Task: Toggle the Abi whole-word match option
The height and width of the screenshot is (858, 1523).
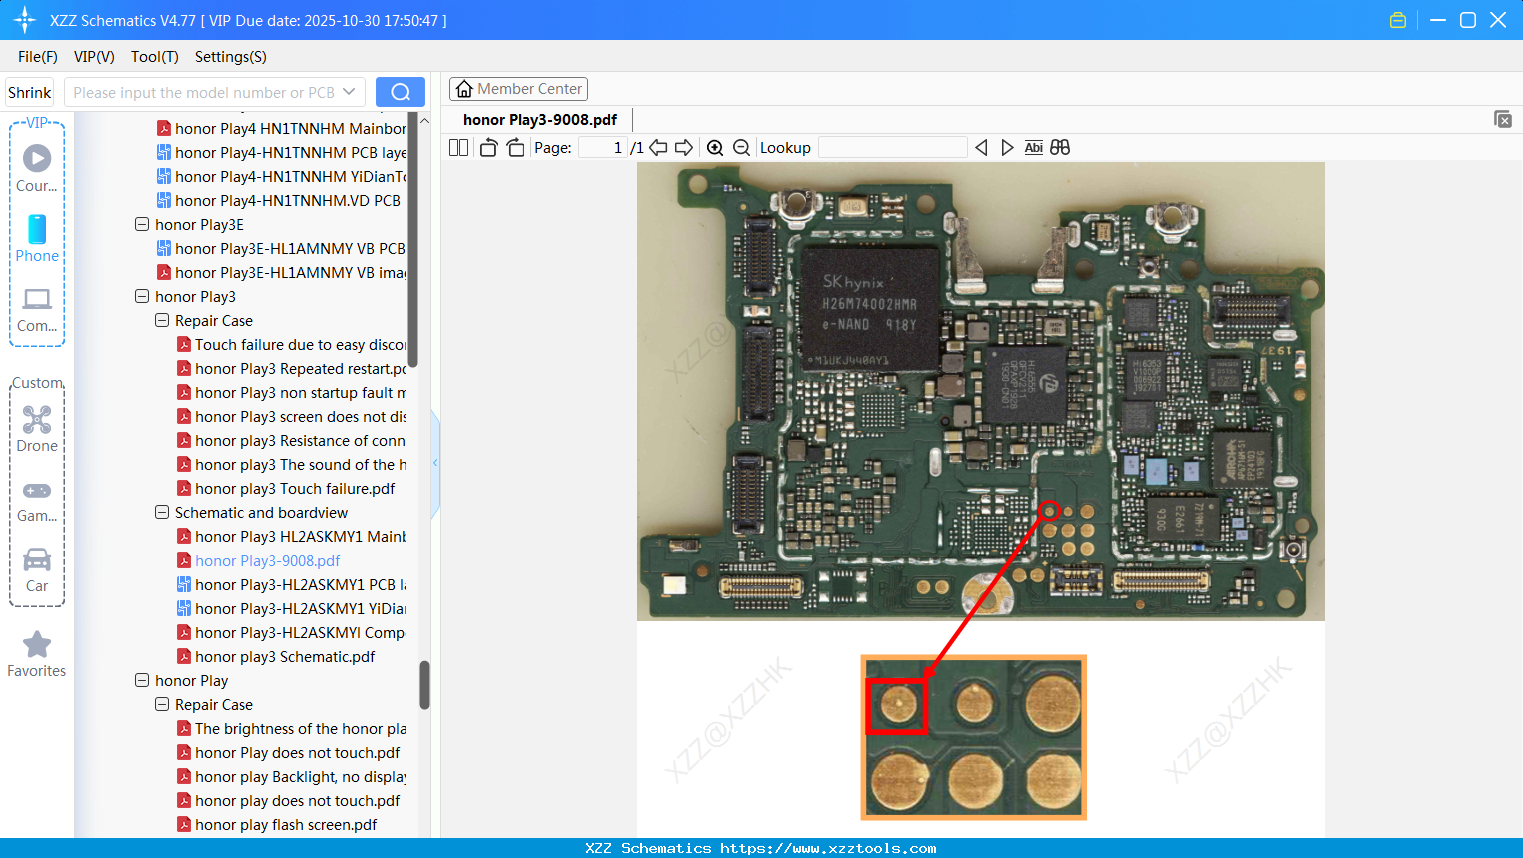Action: [x=1034, y=148]
